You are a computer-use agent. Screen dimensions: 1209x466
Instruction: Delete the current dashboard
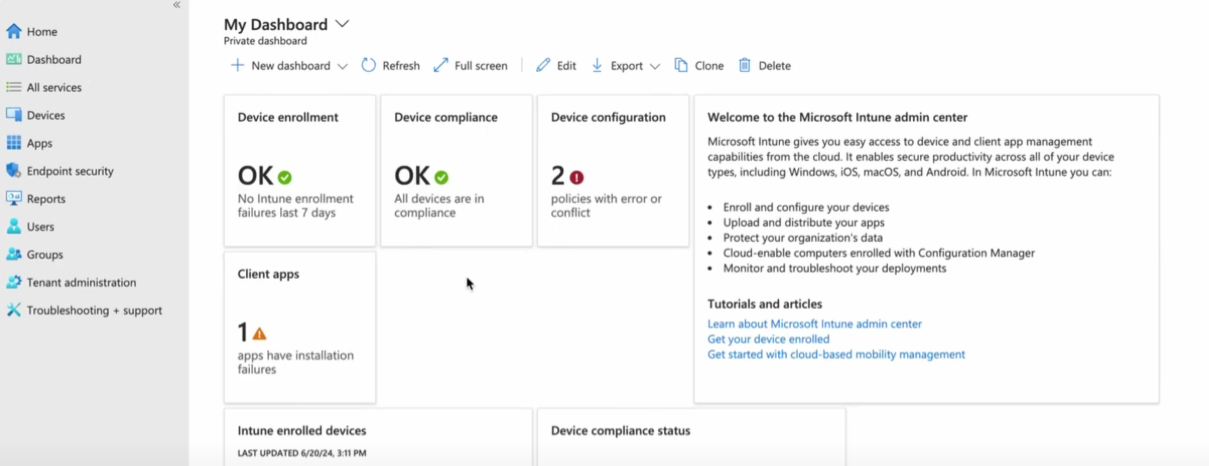click(x=764, y=66)
